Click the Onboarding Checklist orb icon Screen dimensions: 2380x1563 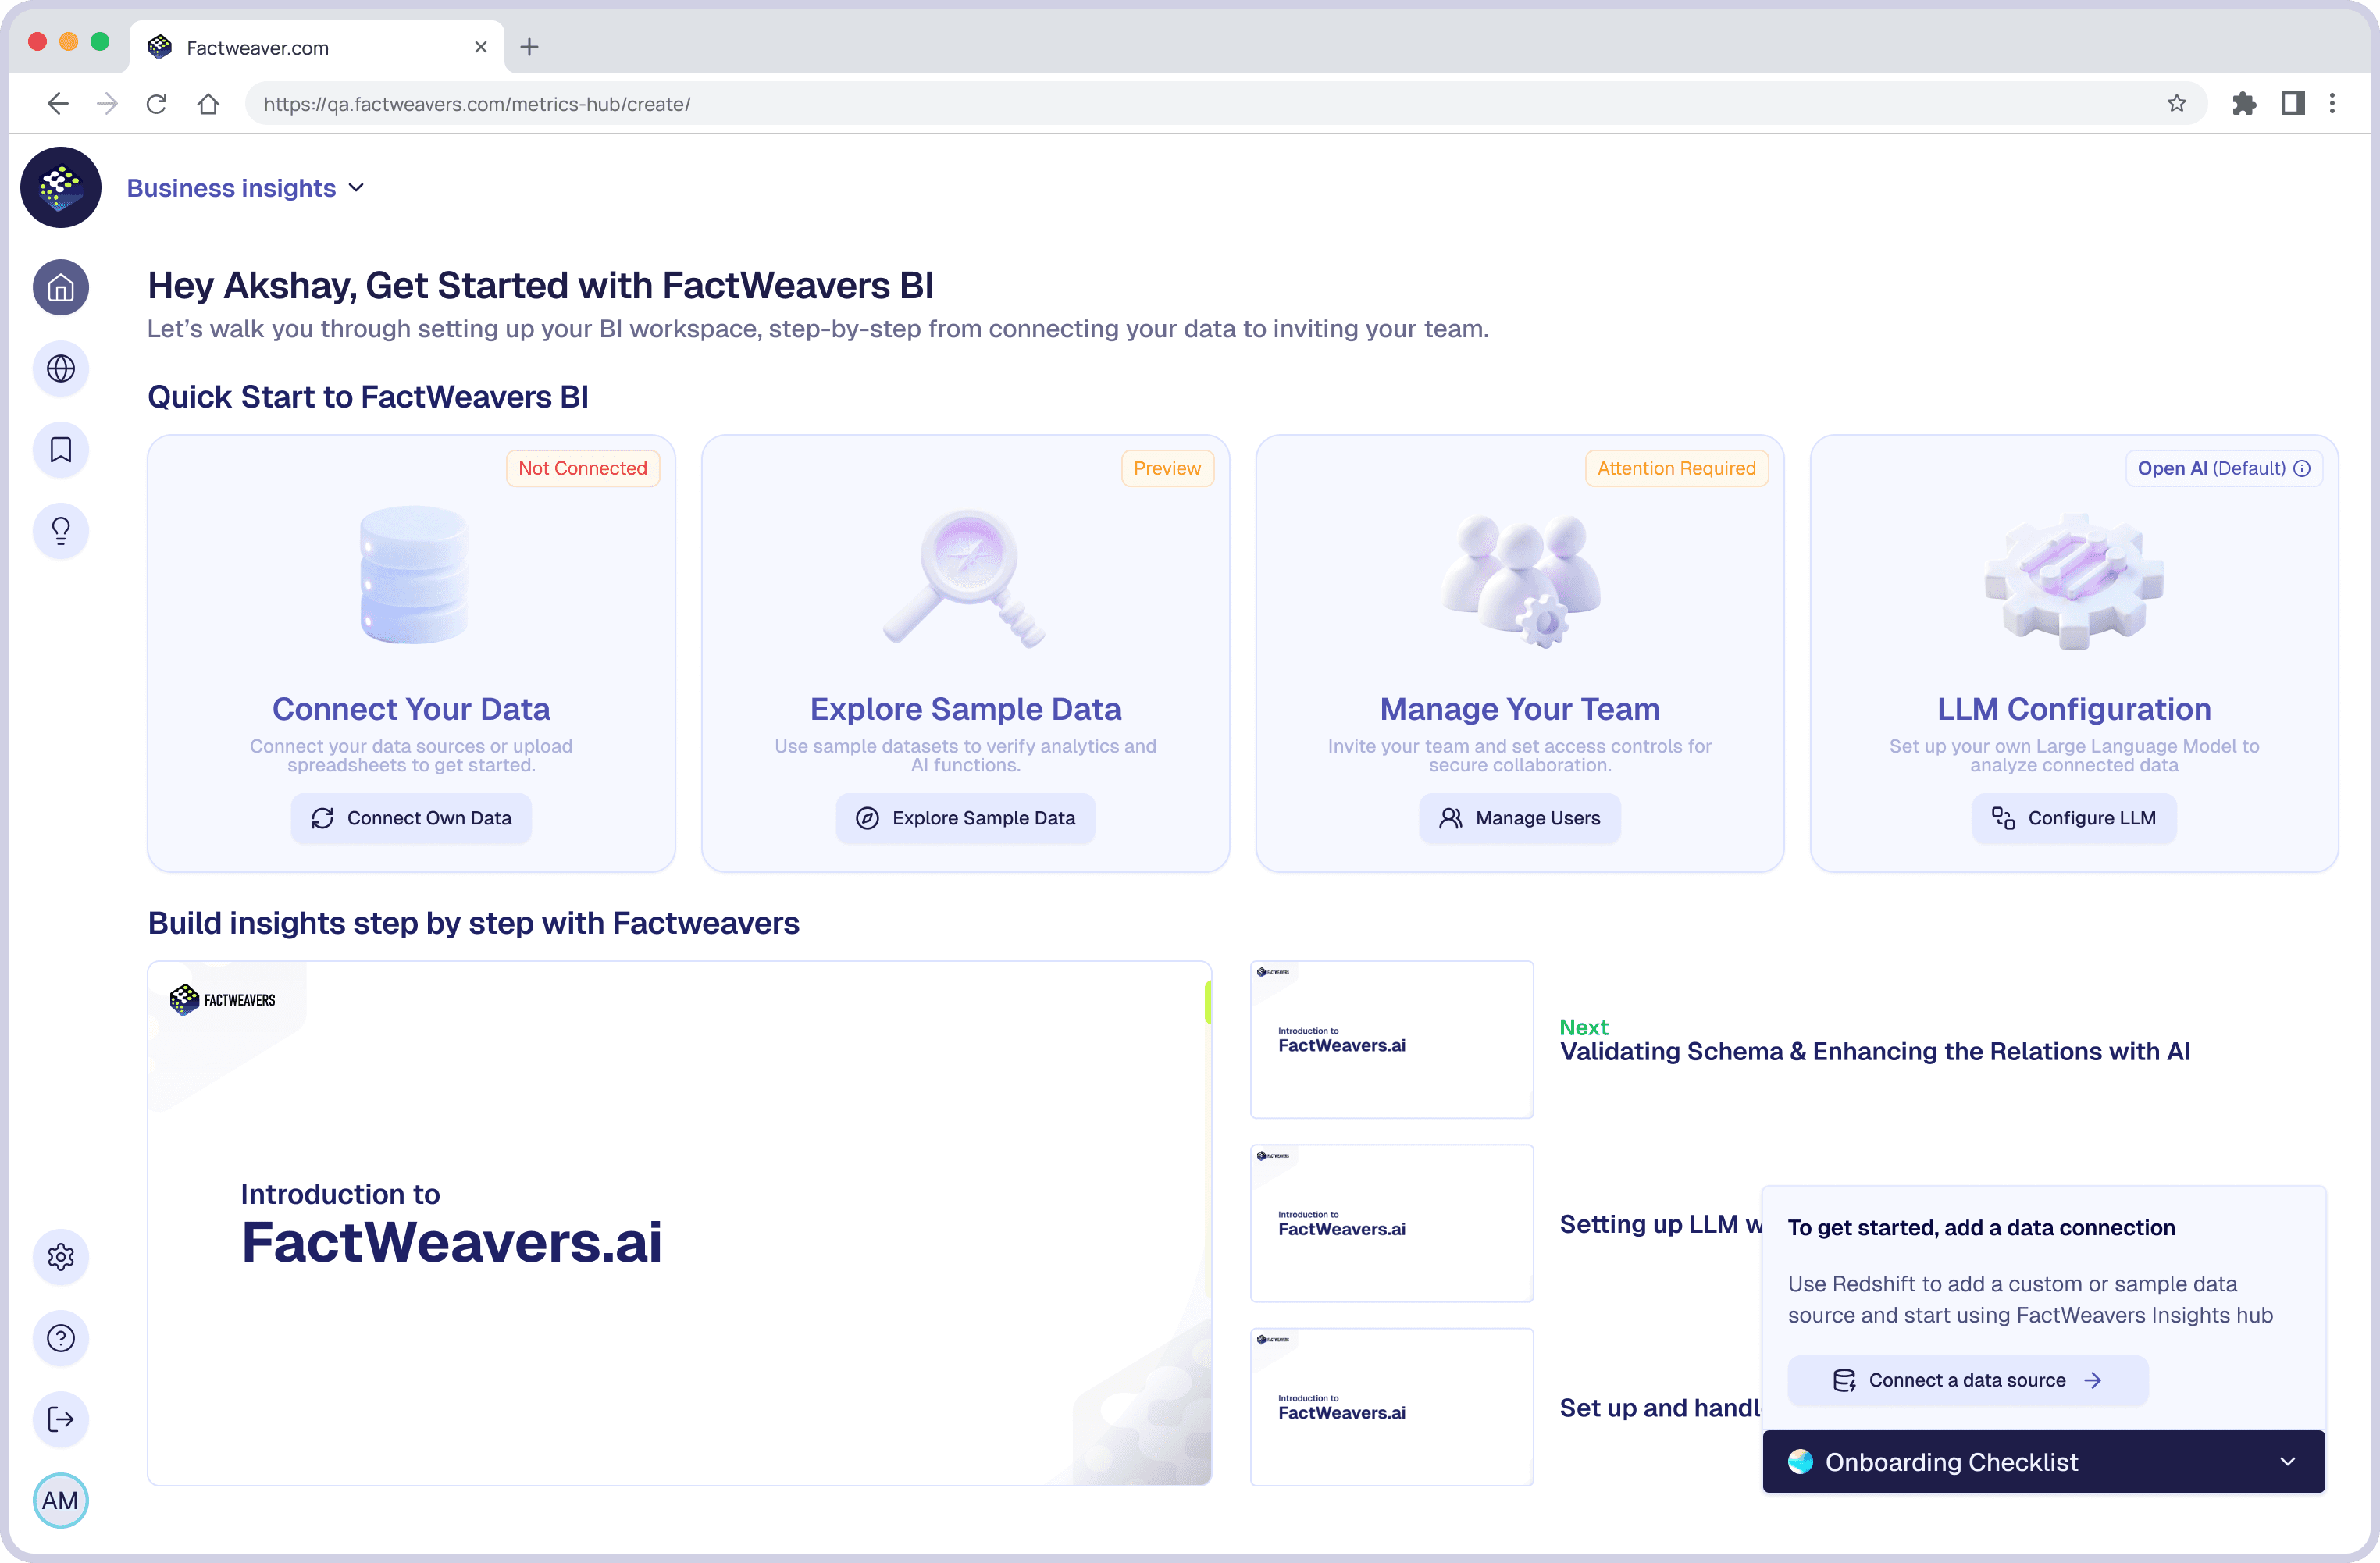tap(1801, 1462)
